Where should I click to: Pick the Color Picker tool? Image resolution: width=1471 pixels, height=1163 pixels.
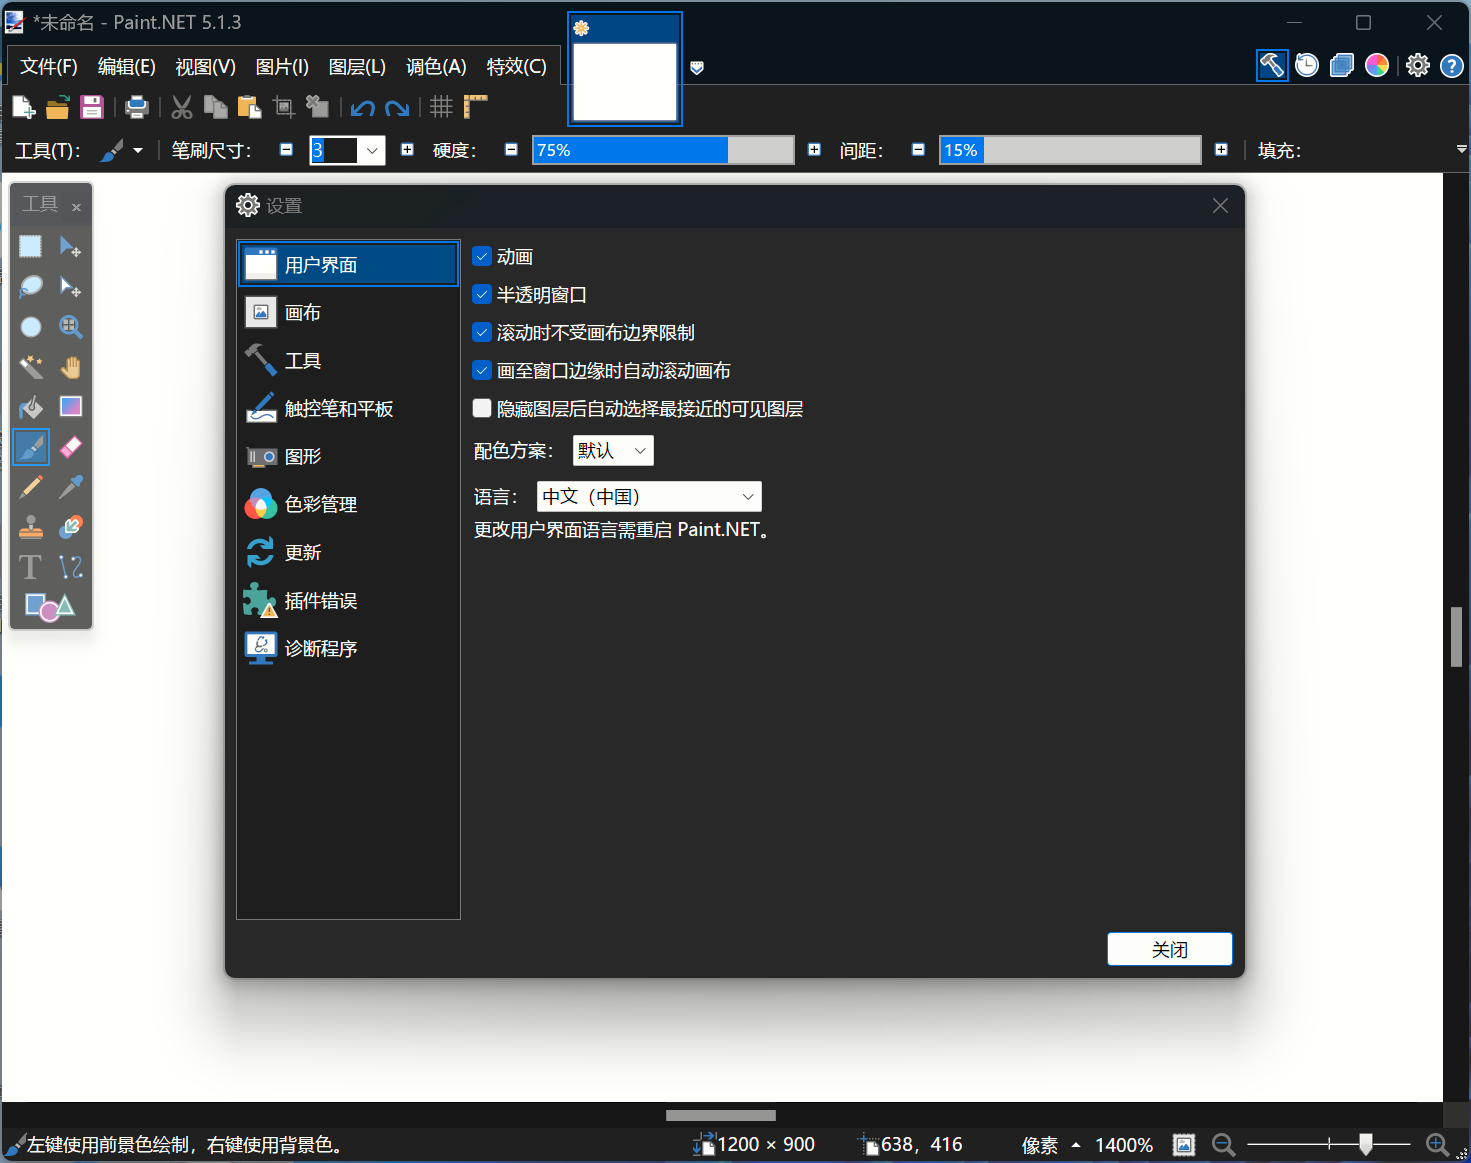[70, 487]
